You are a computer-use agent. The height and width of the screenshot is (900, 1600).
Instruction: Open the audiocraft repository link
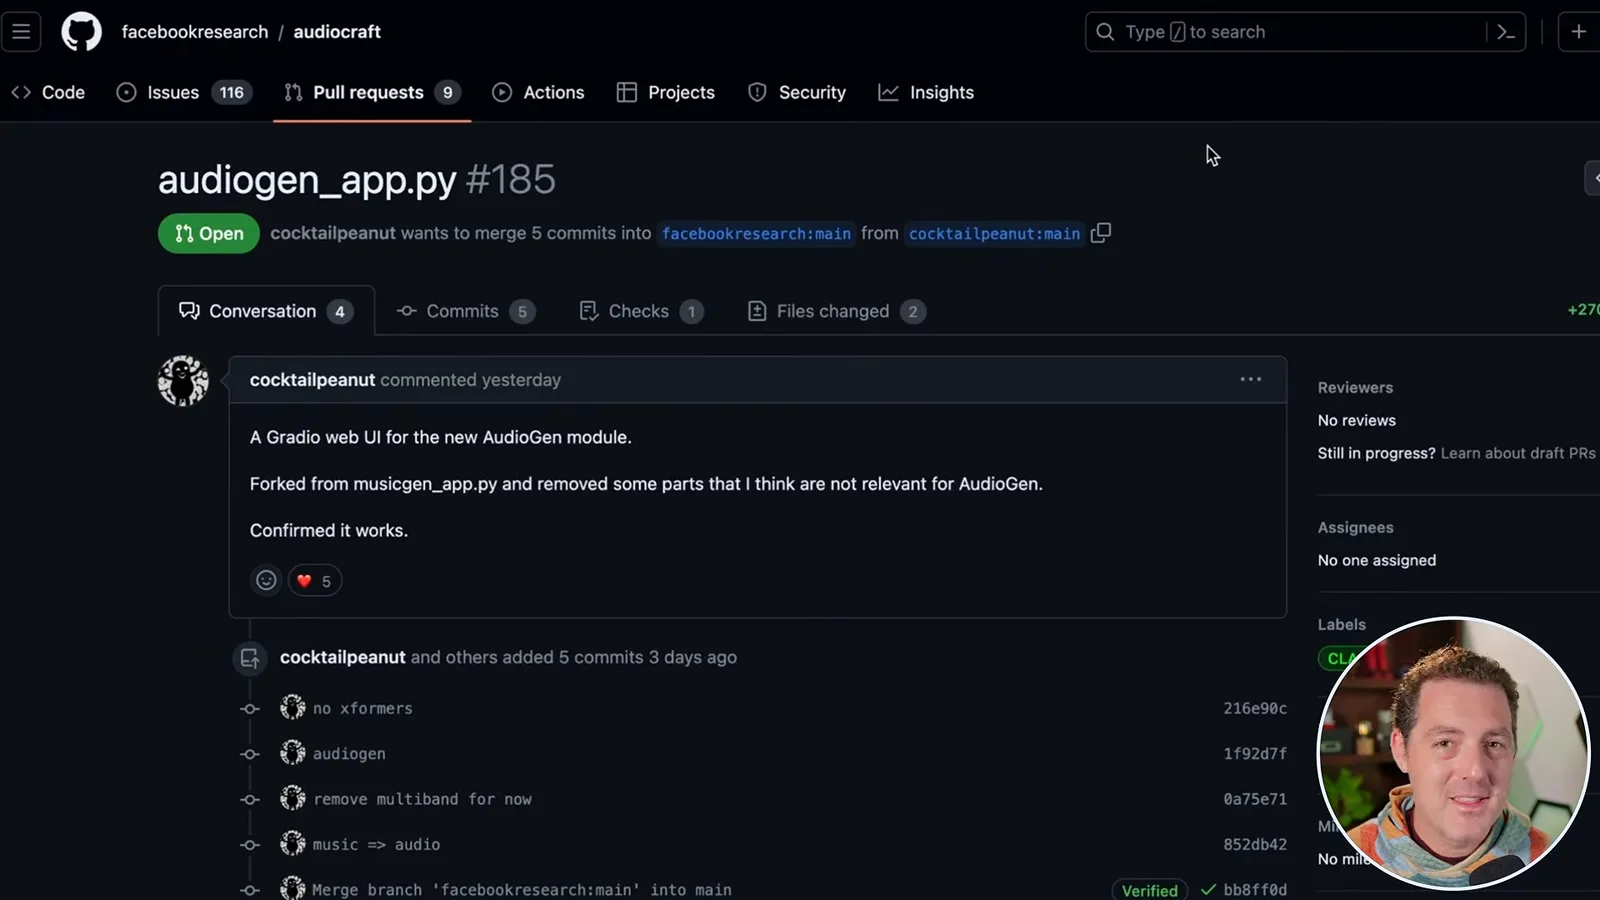[x=337, y=32]
